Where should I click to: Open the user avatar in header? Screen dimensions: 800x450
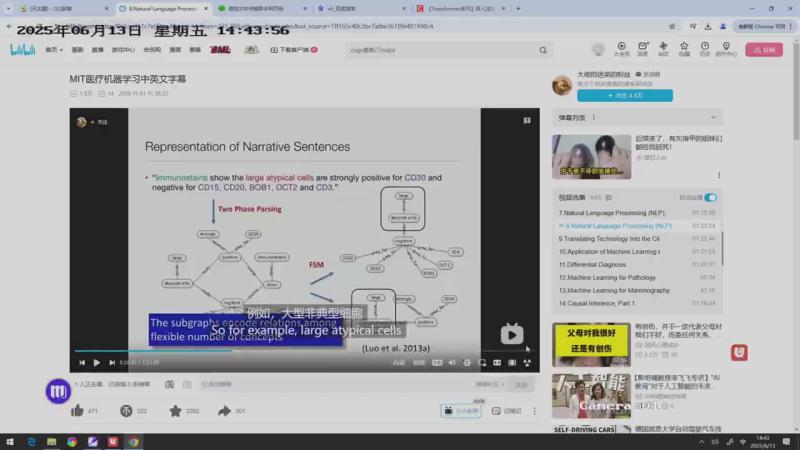click(598, 49)
